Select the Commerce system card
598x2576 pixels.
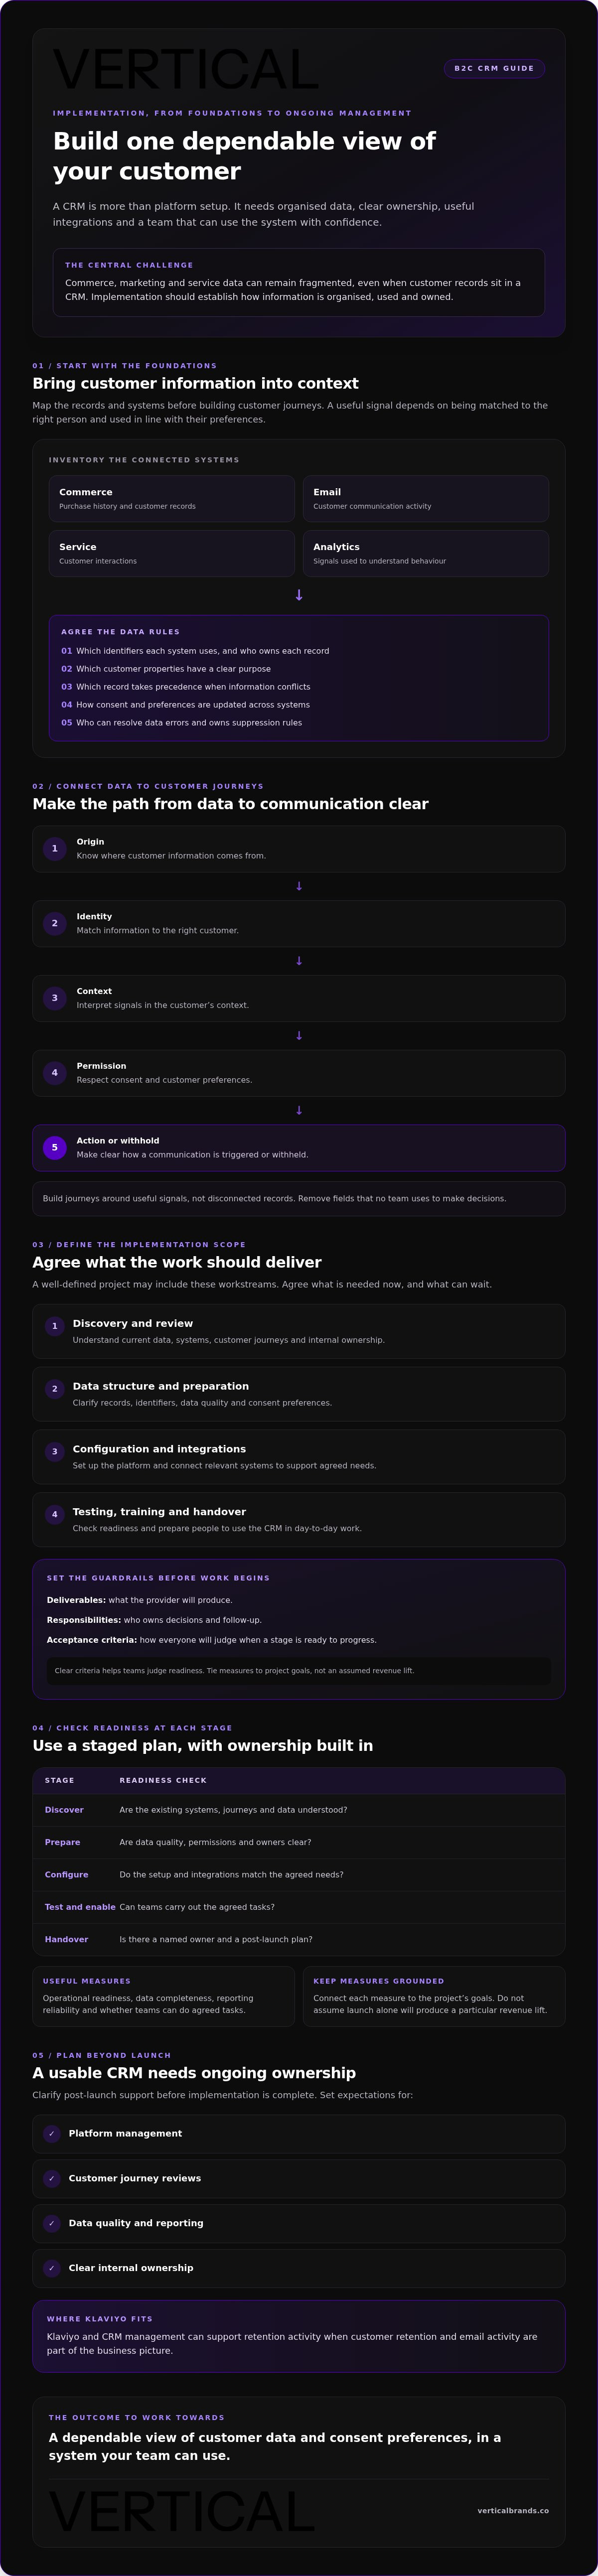(172, 499)
